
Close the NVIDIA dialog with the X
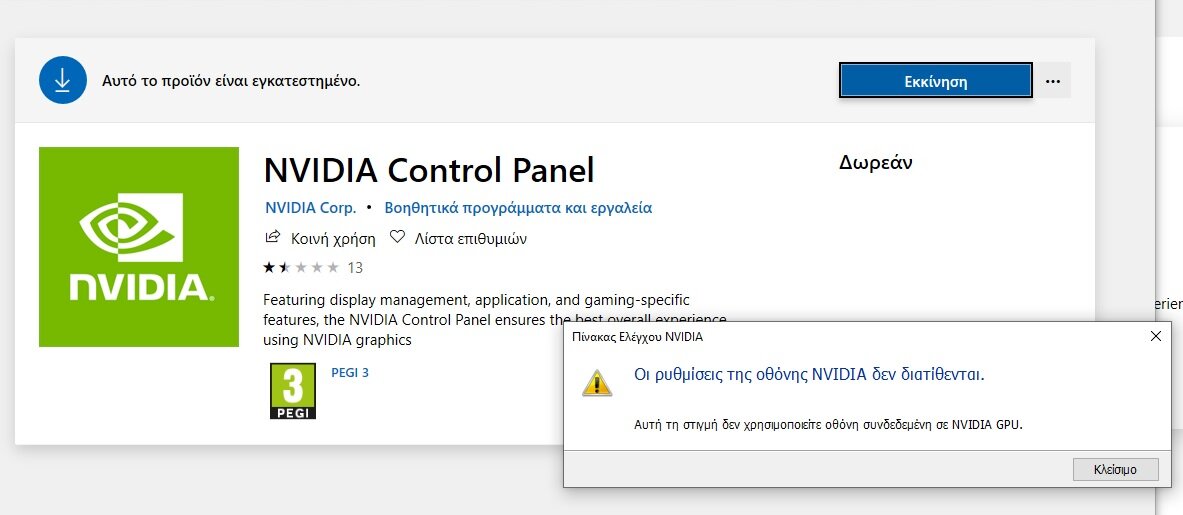point(1155,336)
